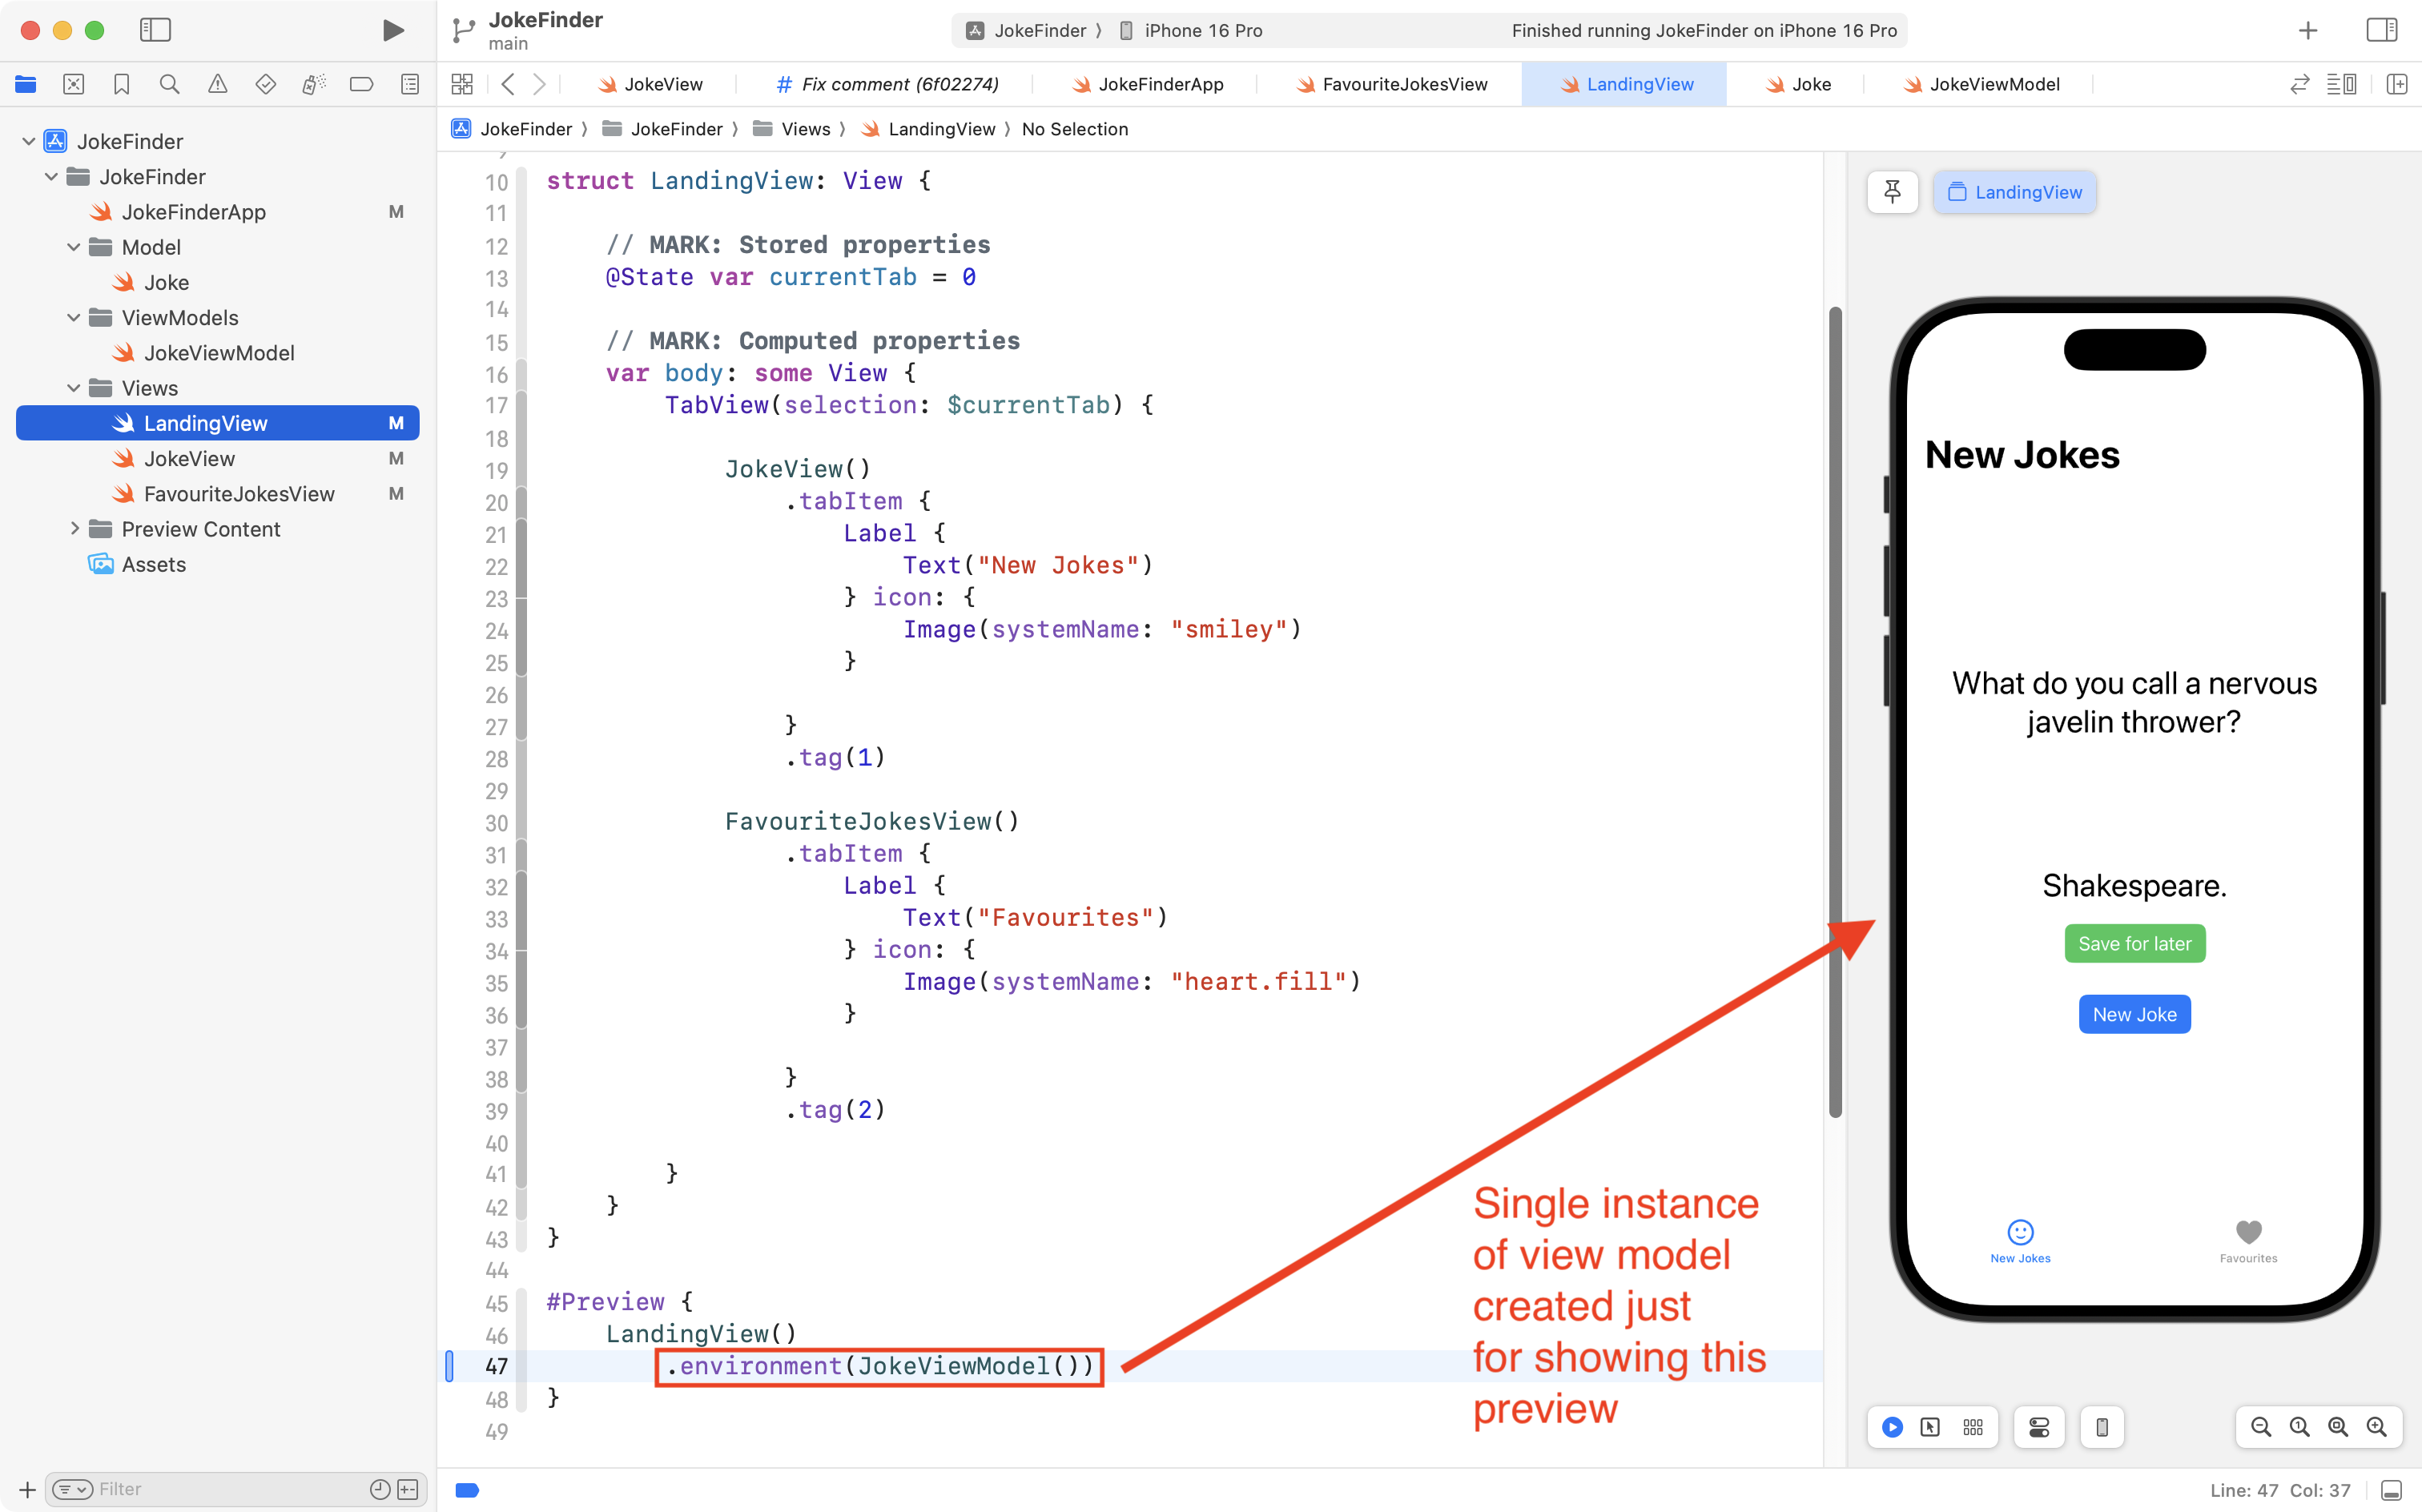Toggle the bottom debug area
2422x1512 pixels.
2391,1490
